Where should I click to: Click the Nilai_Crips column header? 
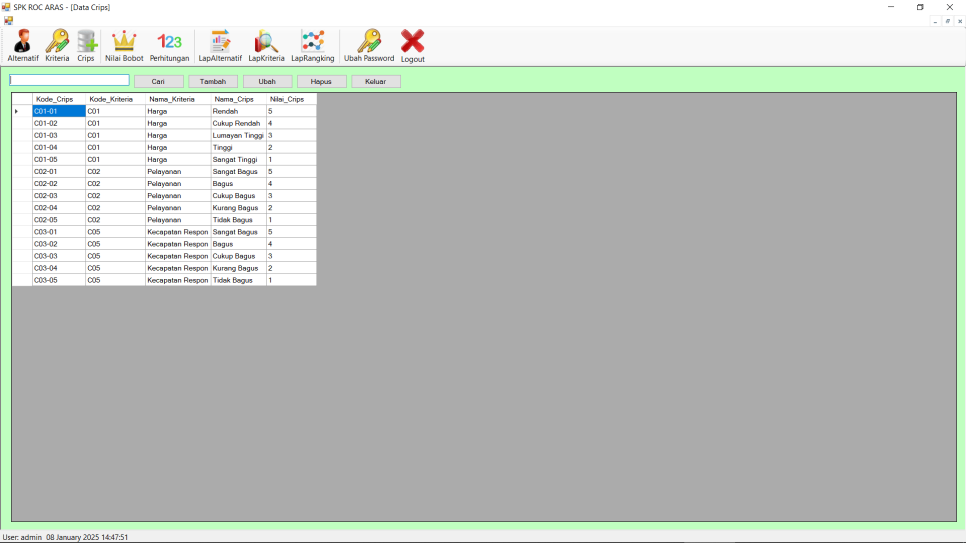pyautogui.click(x=290, y=99)
